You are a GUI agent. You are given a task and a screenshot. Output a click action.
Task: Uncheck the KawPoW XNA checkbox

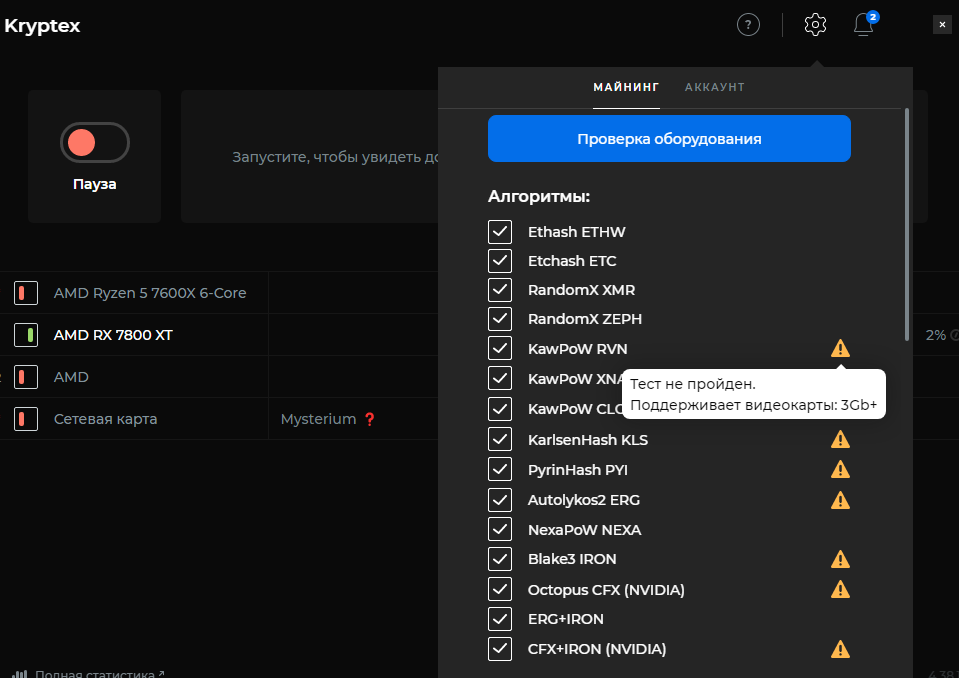(x=500, y=378)
